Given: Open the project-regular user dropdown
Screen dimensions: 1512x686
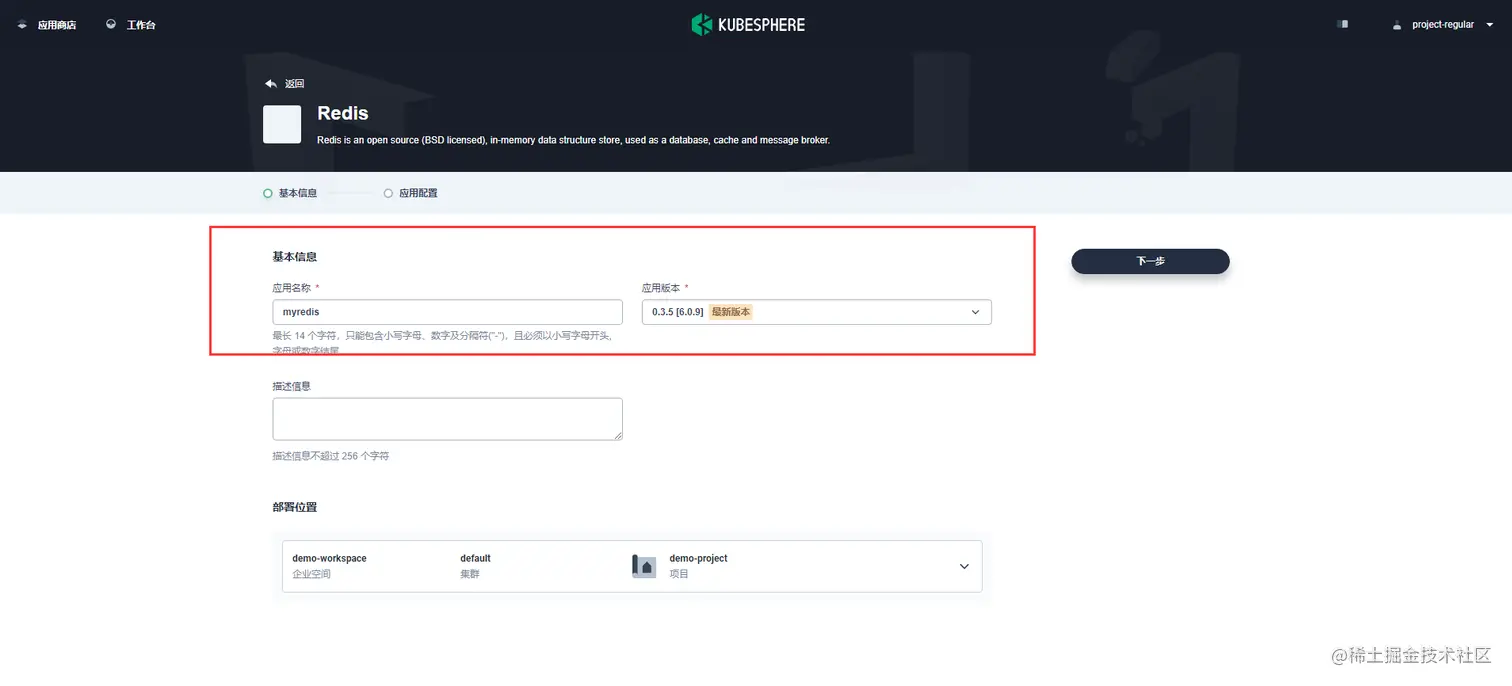Looking at the screenshot, I should tap(1452, 25).
